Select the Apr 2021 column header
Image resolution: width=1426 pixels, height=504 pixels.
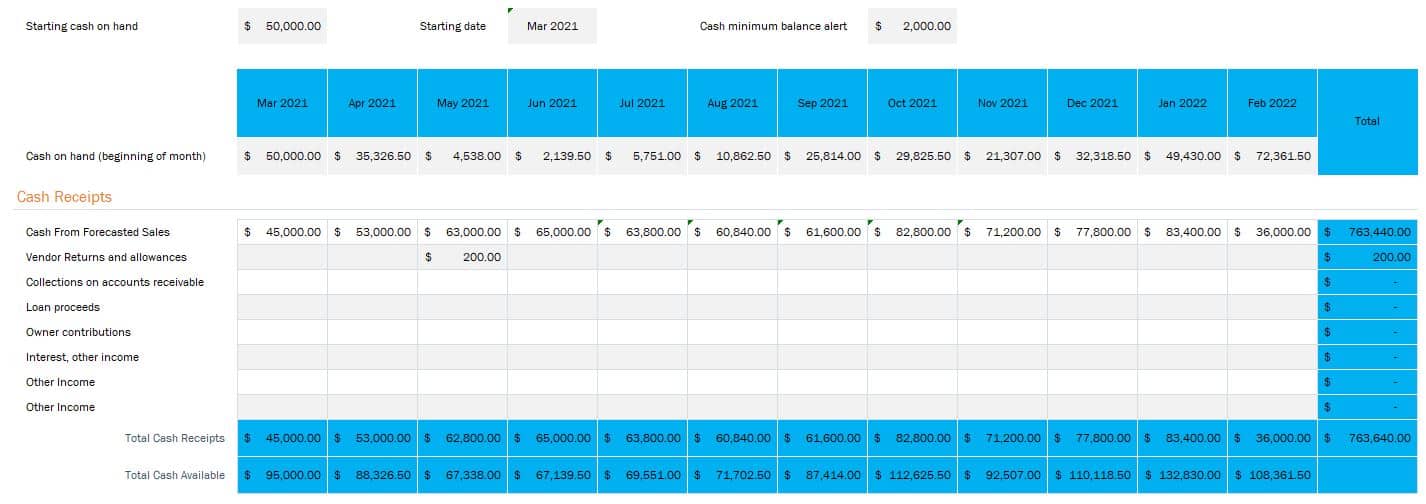(x=372, y=103)
